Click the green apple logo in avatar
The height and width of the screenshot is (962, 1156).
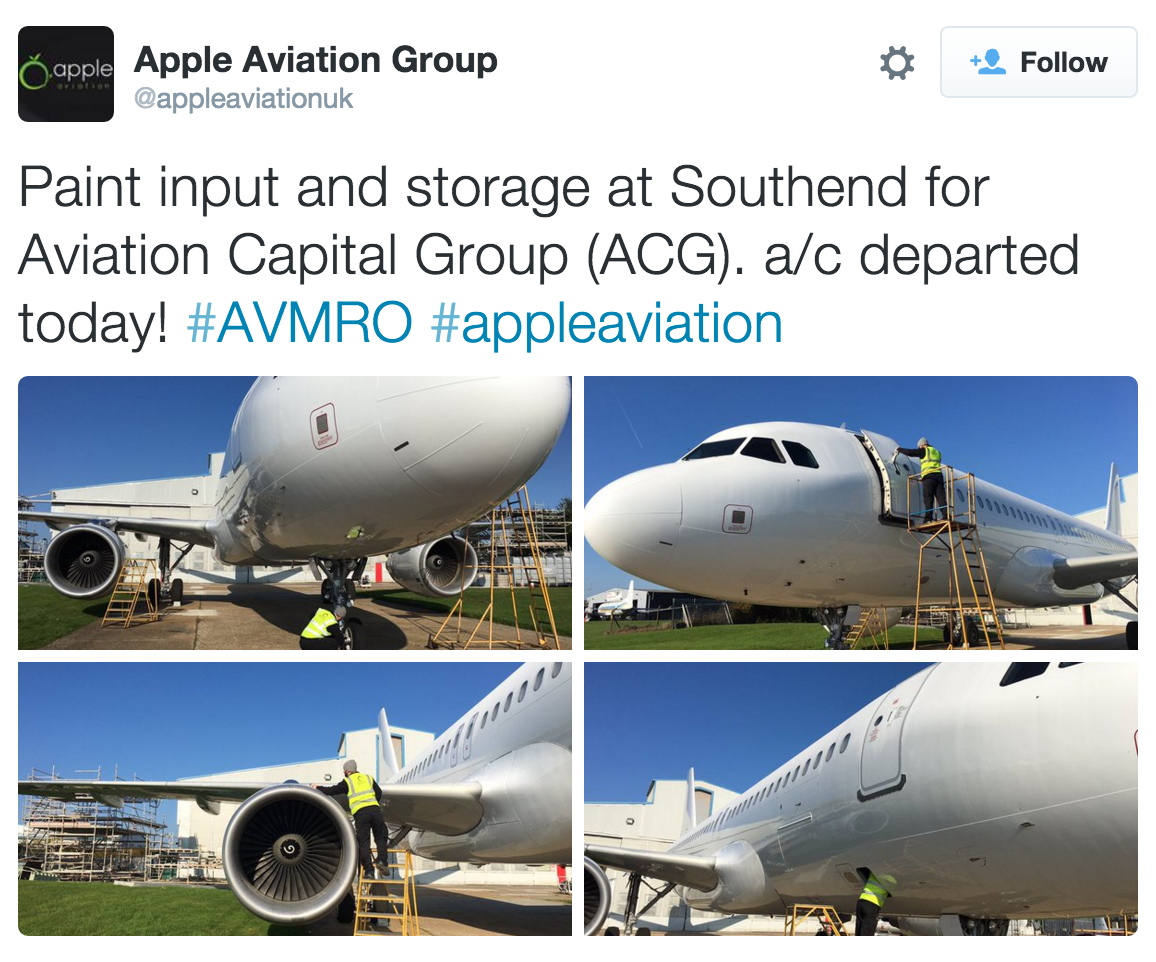(x=32, y=73)
